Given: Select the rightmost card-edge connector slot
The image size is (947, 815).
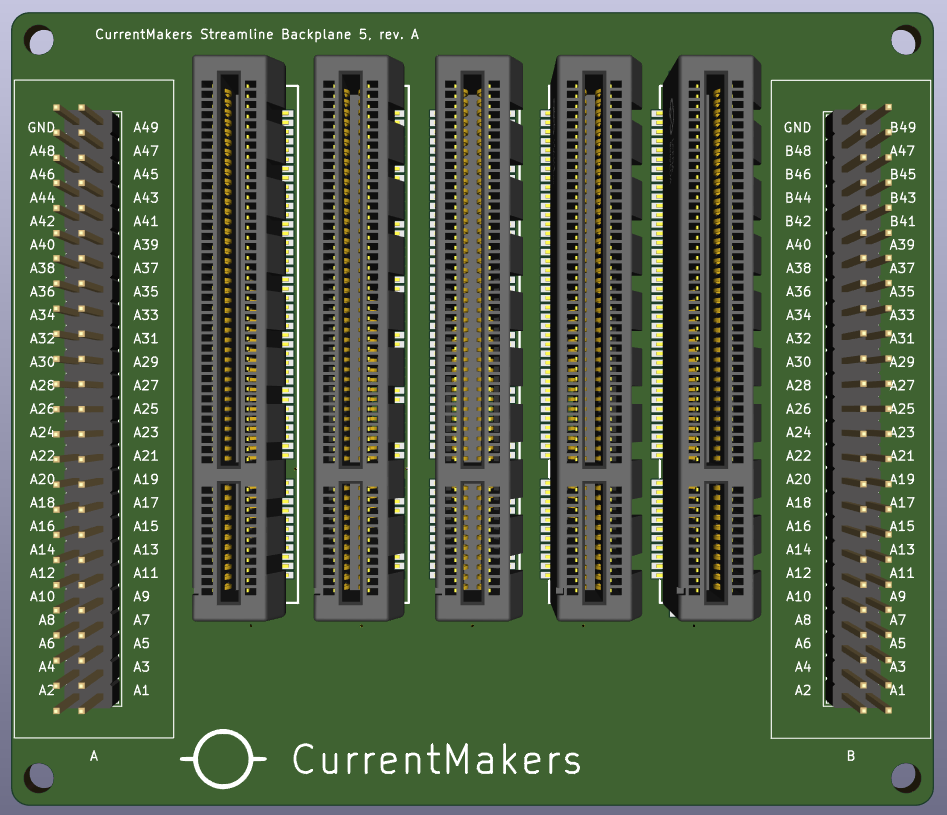Looking at the screenshot, I should click(x=716, y=338).
